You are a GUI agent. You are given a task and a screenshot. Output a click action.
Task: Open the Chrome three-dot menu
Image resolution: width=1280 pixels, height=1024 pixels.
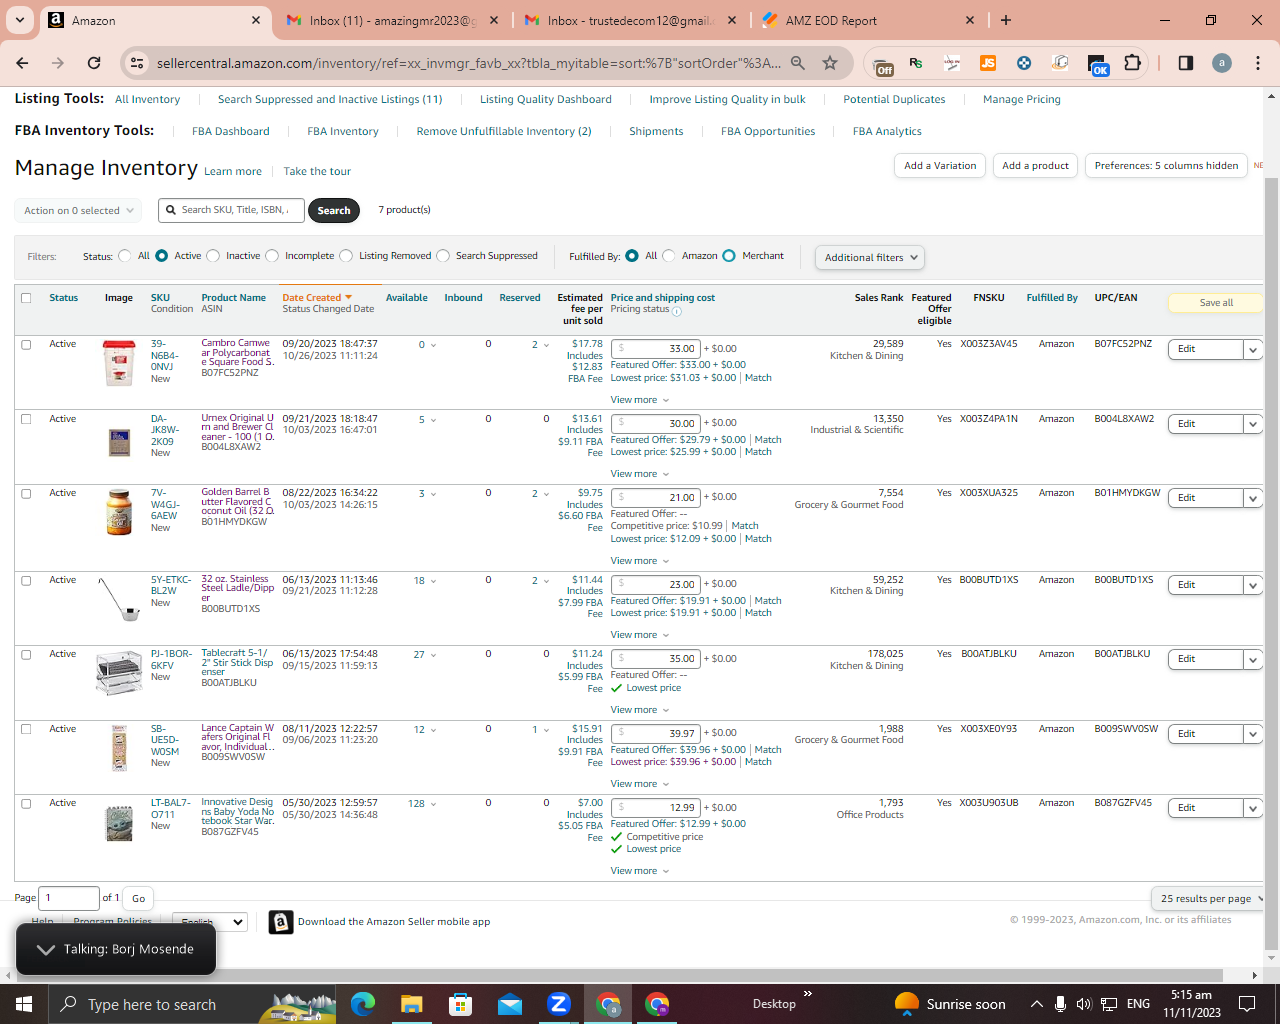coord(1258,63)
